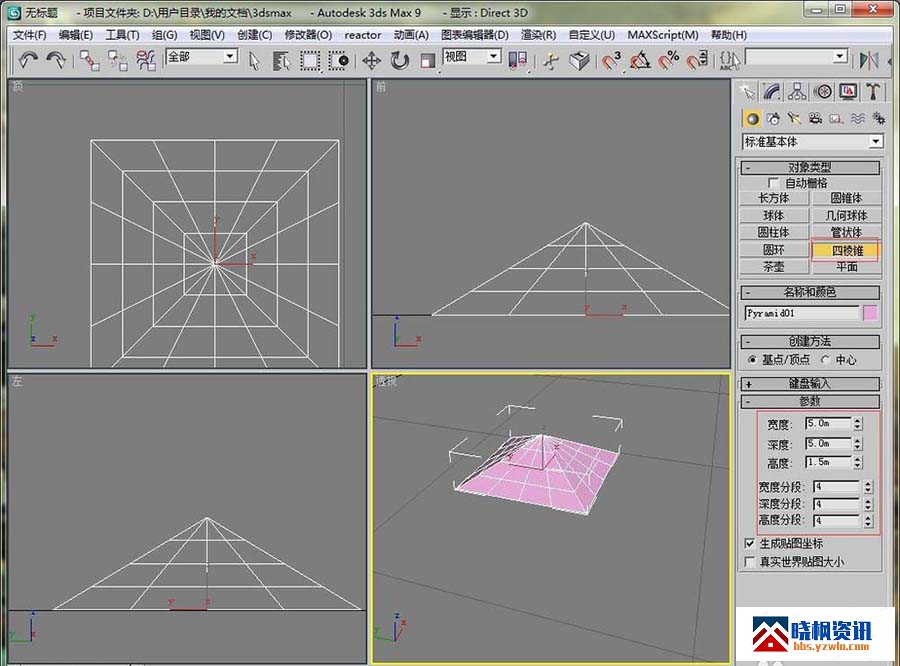Click the 球体 object button
This screenshot has width=900, height=666.
(x=774, y=215)
